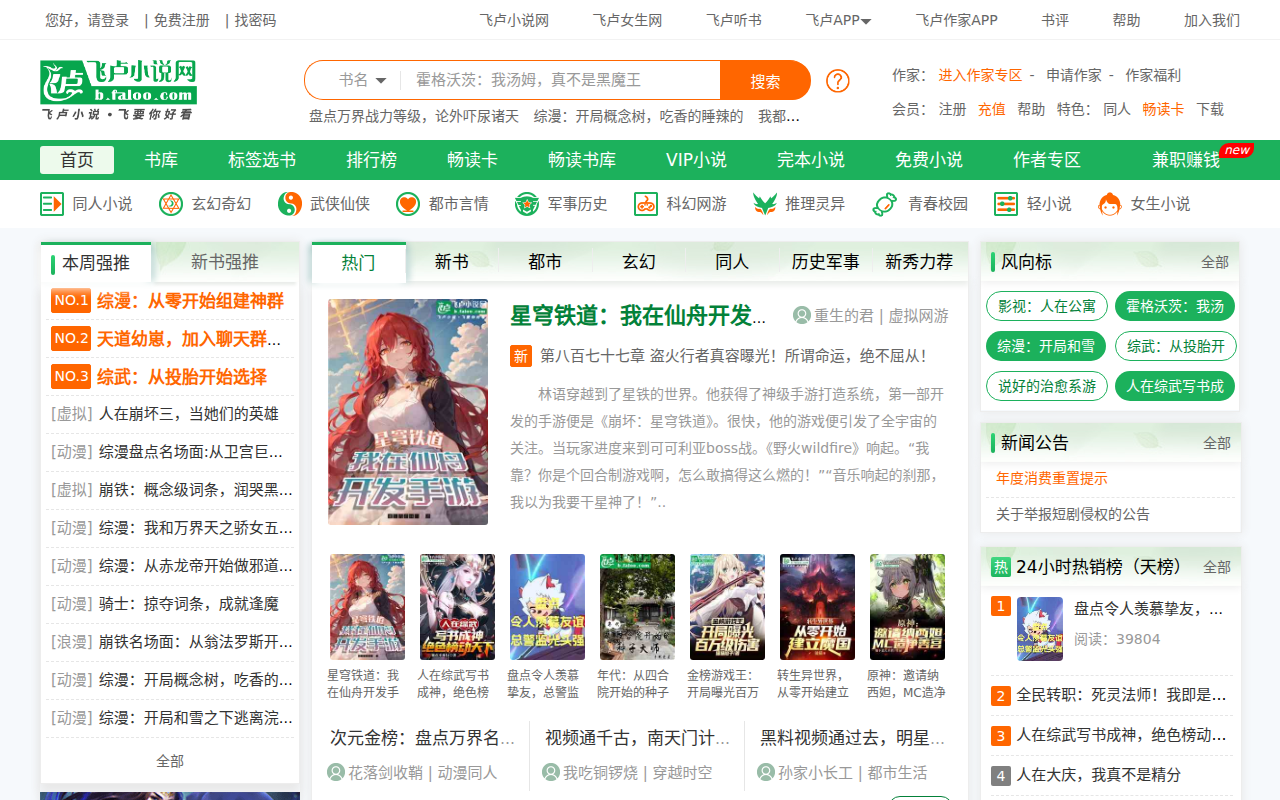Open NO.2 天道幼崽，加入聊天群
1280x800 pixels.
tap(188, 339)
